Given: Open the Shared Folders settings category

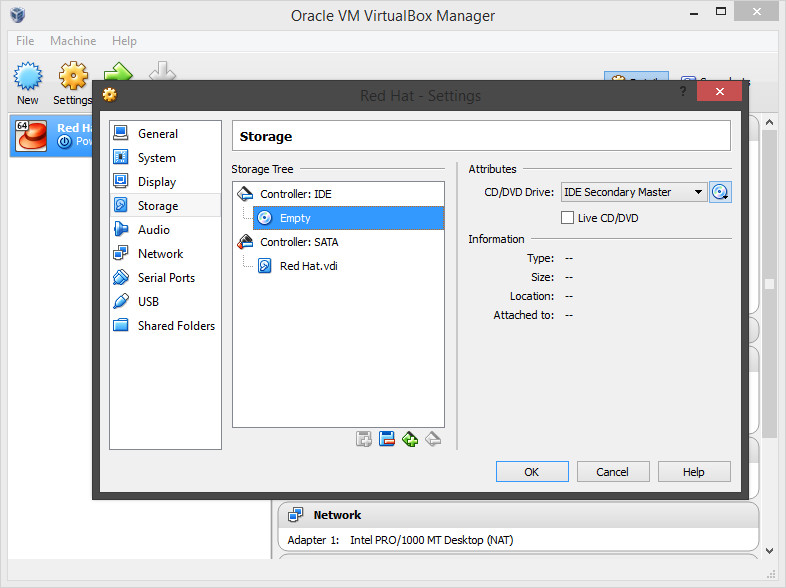Looking at the screenshot, I should tap(165, 326).
